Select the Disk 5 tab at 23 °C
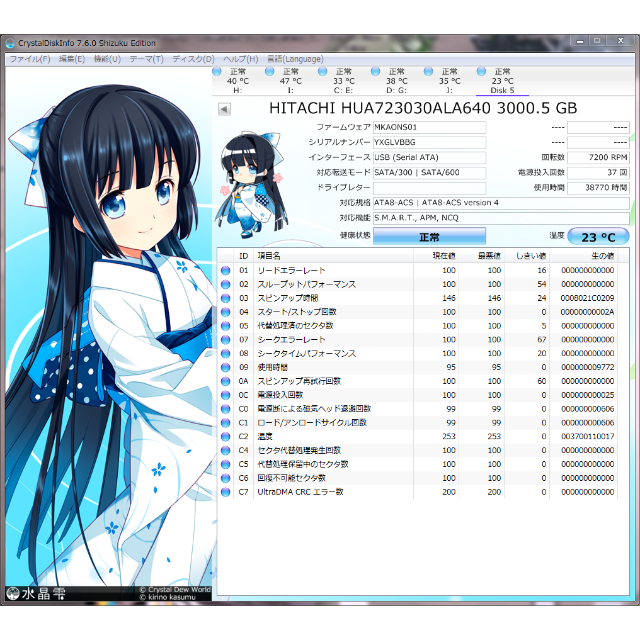The width and height of the screenshot is (640, 640). pyautogui.click(x=502, y=81)
